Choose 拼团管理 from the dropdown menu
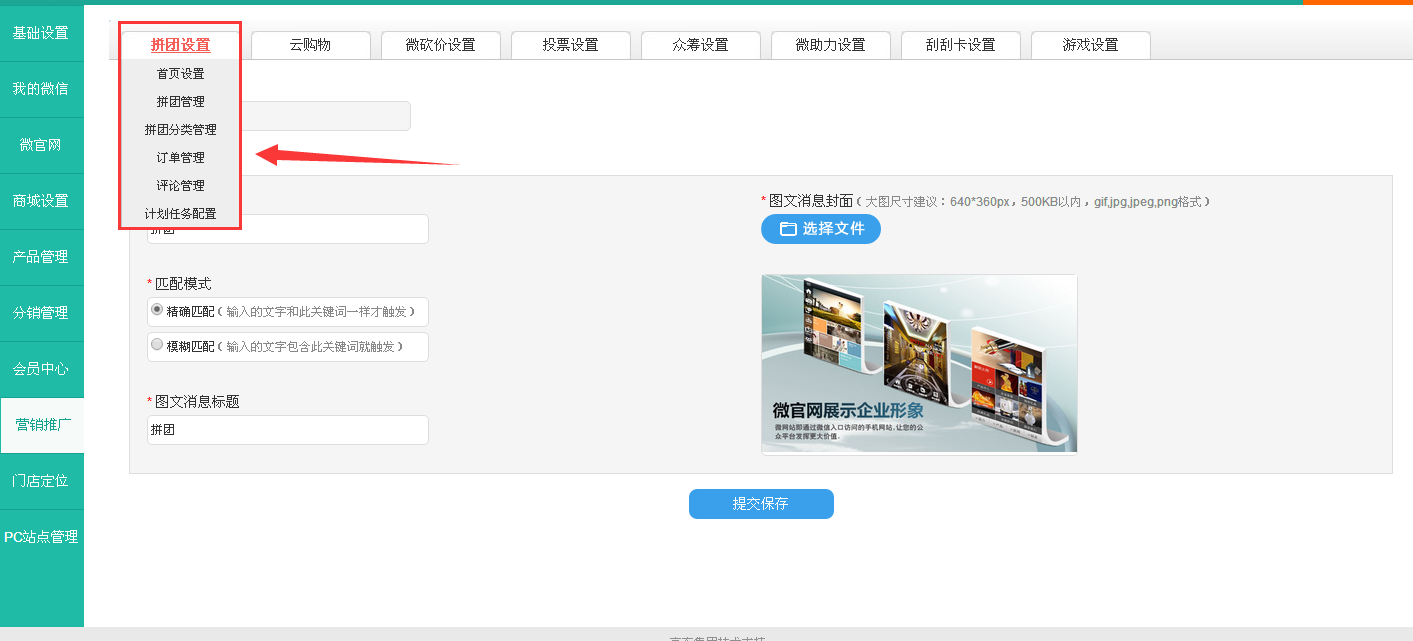 click(181, 102)
